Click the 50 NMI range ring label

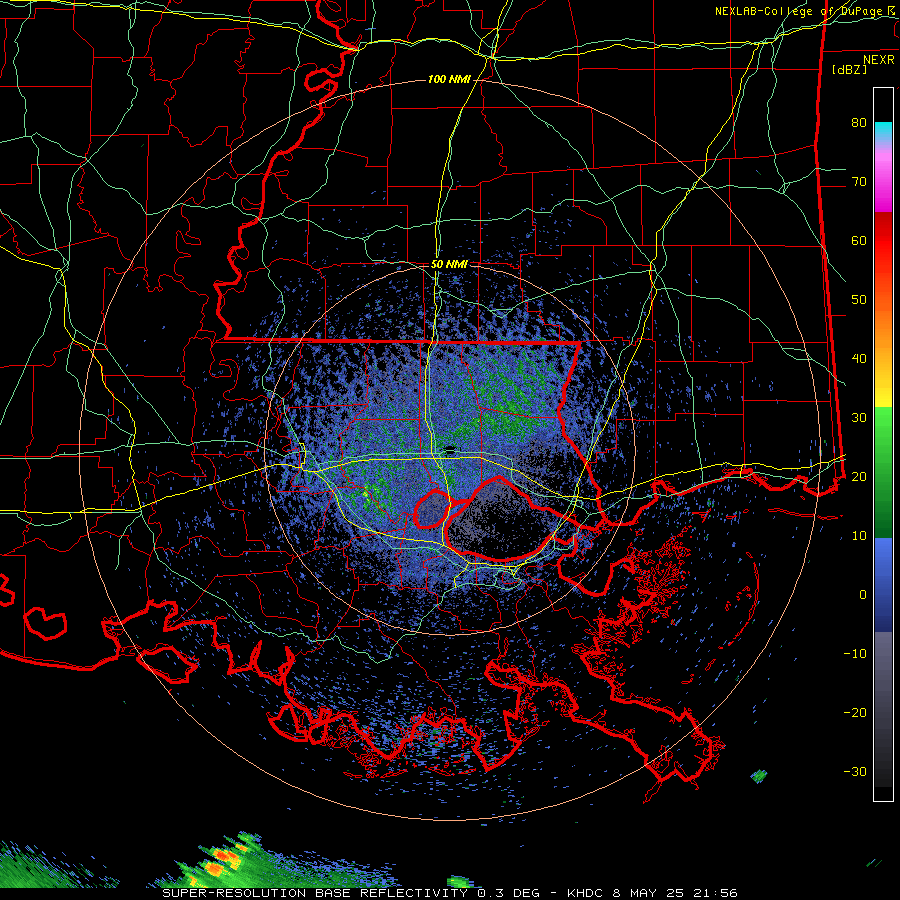(x=449, y=265)
